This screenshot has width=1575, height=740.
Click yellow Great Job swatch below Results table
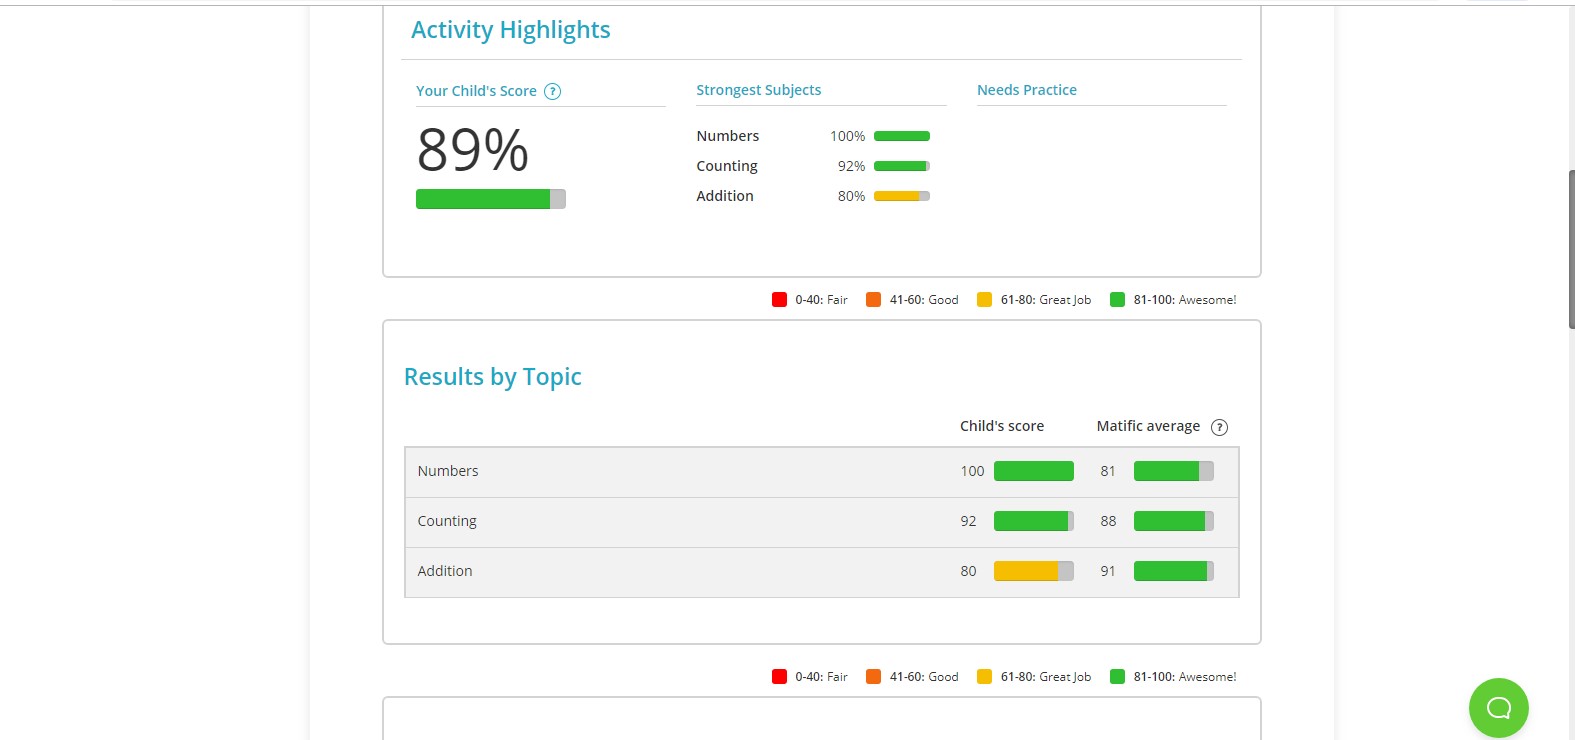pos(984,676)
